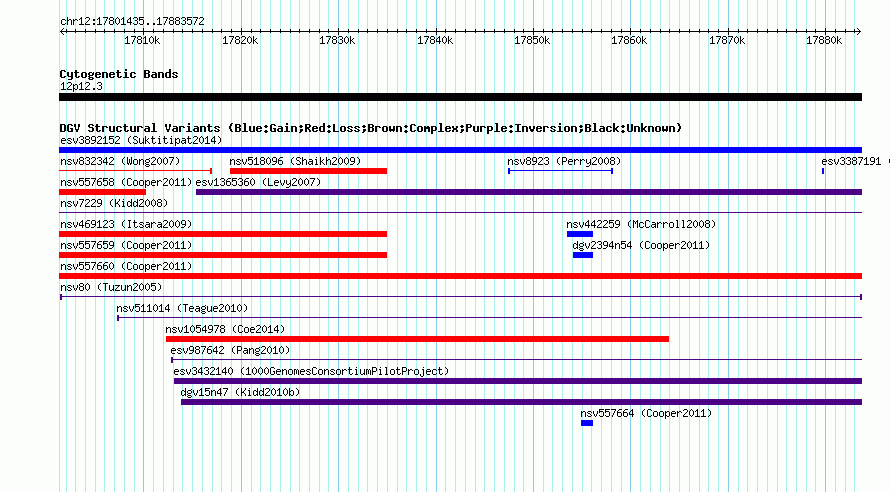Open nsv557658 (Cooper2011) label

click(126, 182)
